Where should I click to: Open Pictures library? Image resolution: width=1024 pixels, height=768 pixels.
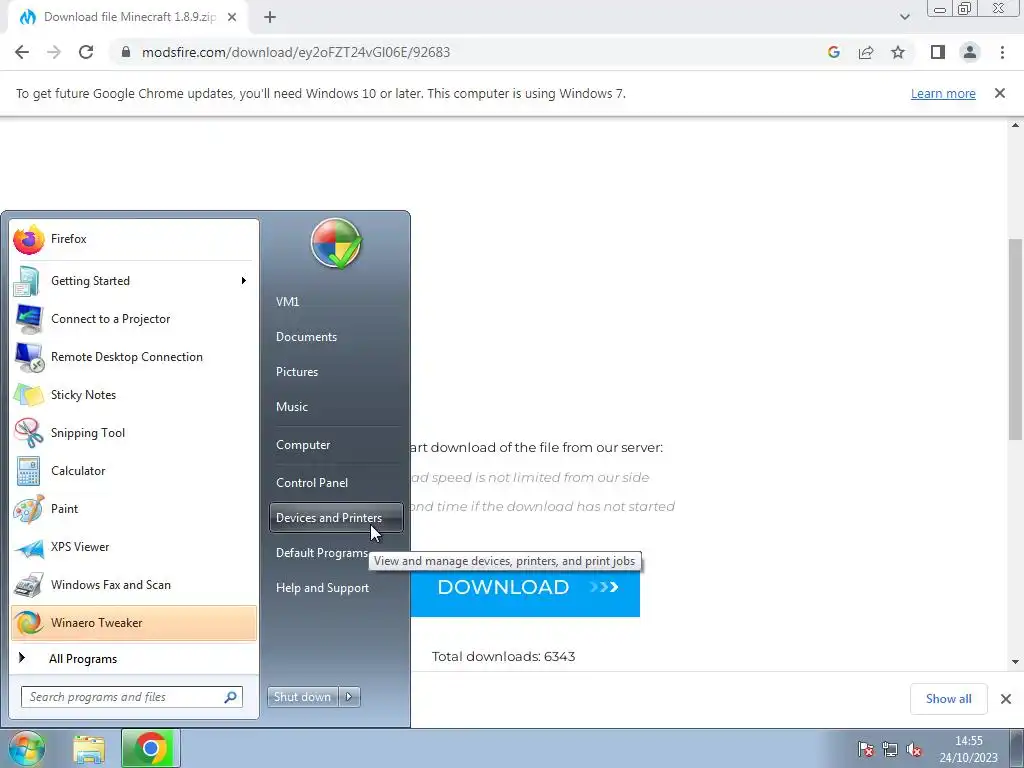[x=336, y=372]
